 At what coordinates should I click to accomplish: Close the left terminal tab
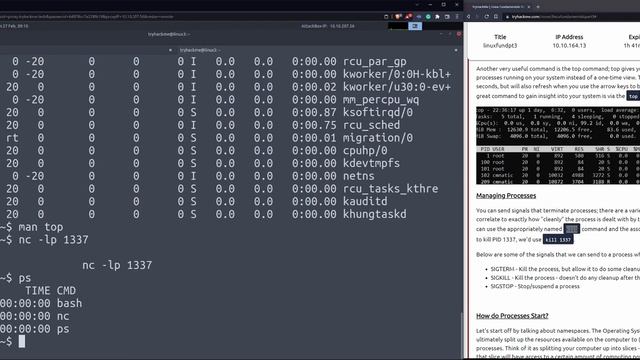click(170, 50)
